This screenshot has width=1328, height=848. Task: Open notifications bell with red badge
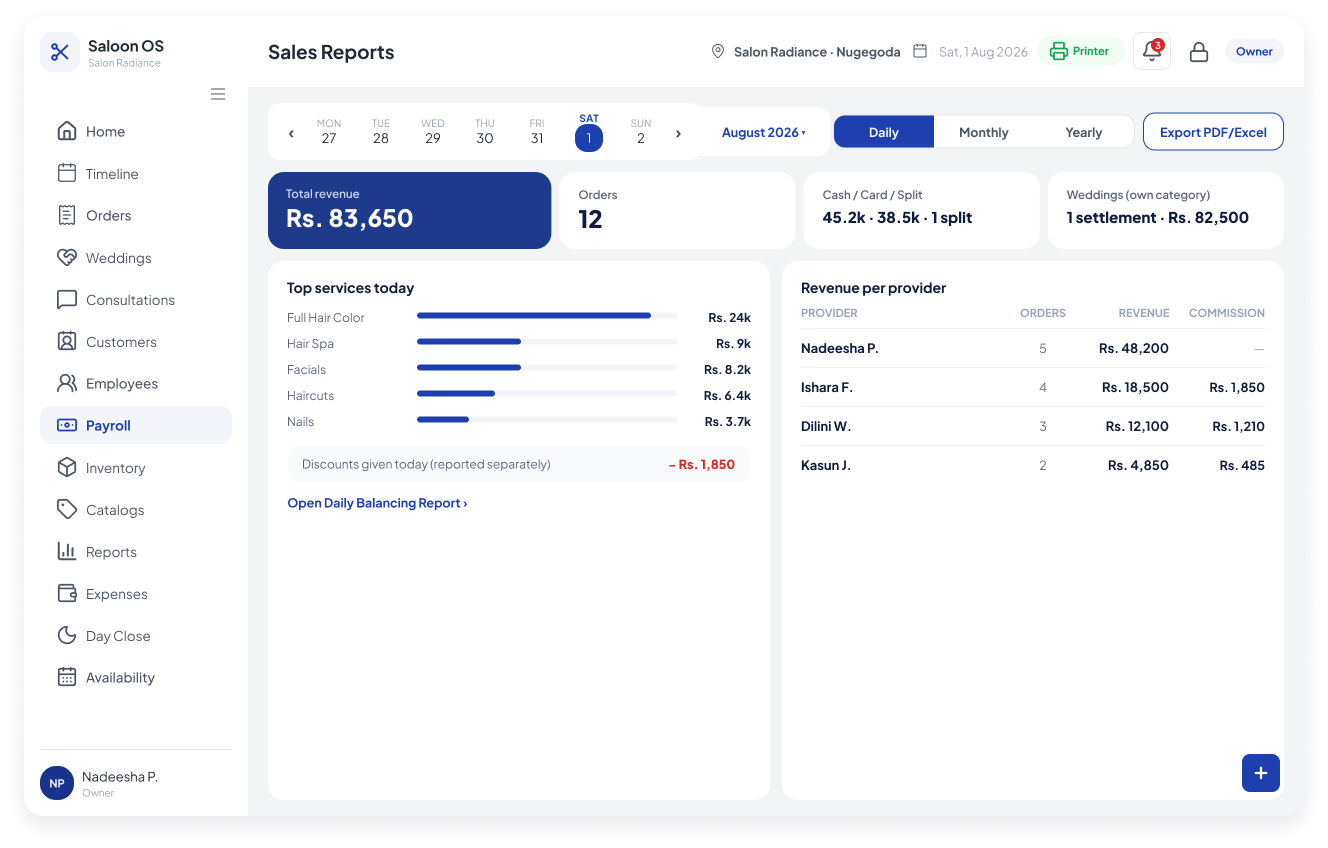1152,51
